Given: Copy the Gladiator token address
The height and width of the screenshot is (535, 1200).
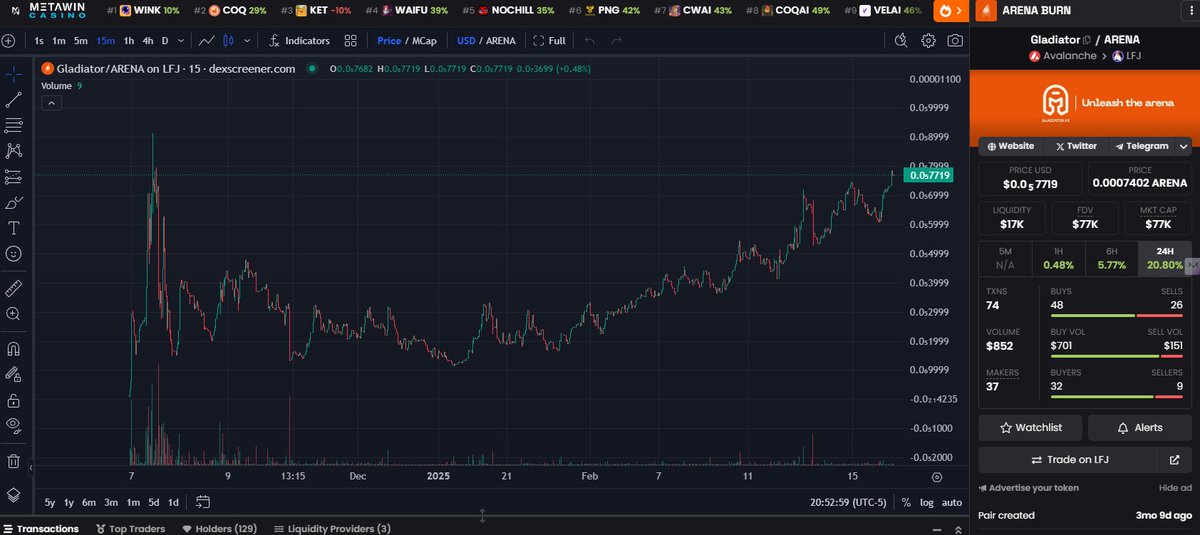Looking at the screenshot, I should 1087,39.
